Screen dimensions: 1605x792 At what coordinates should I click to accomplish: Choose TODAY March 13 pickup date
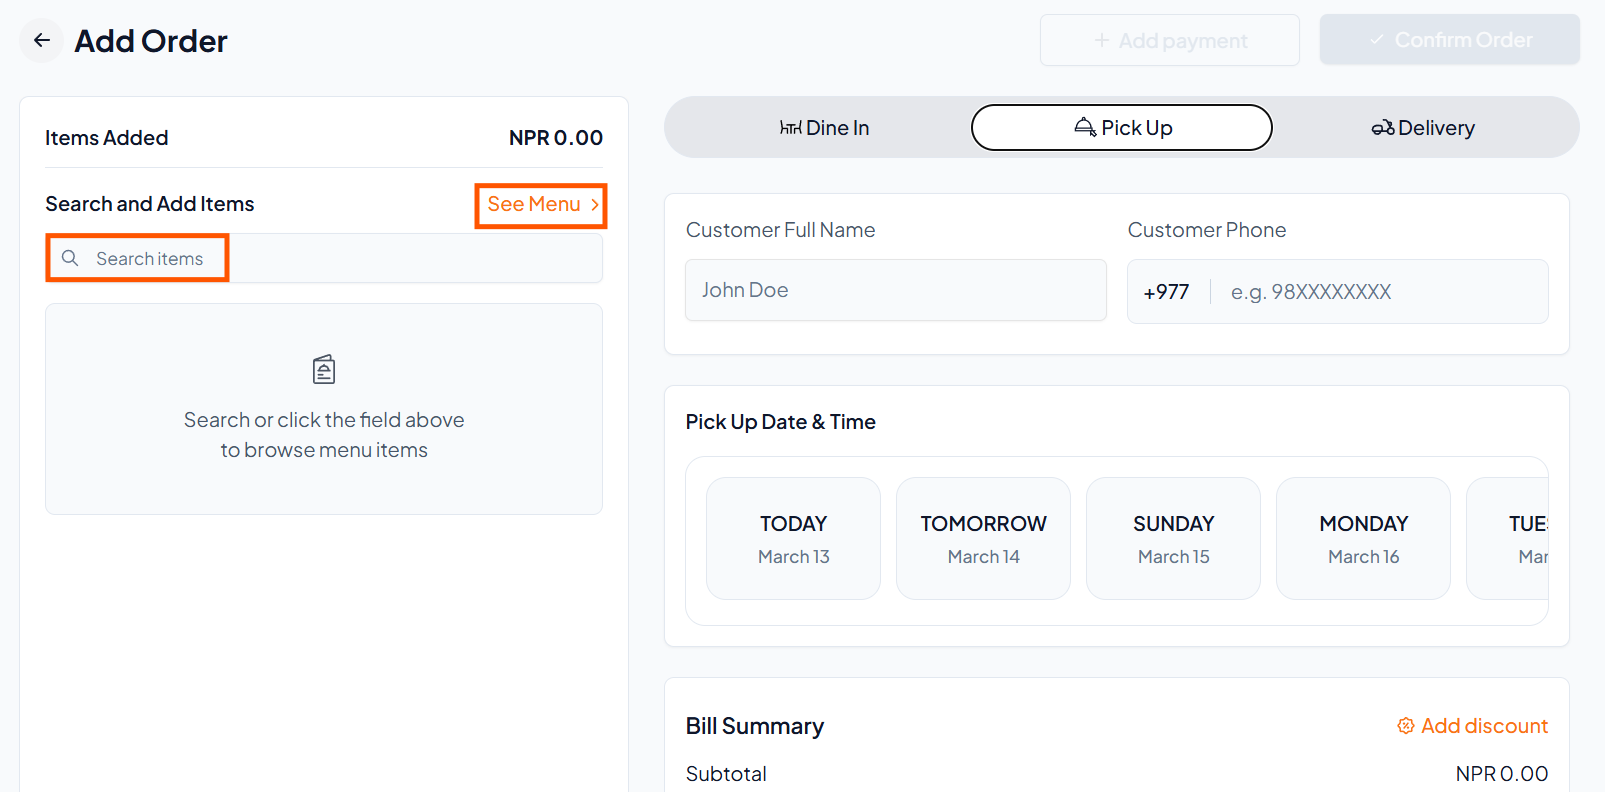pos(793,538)
